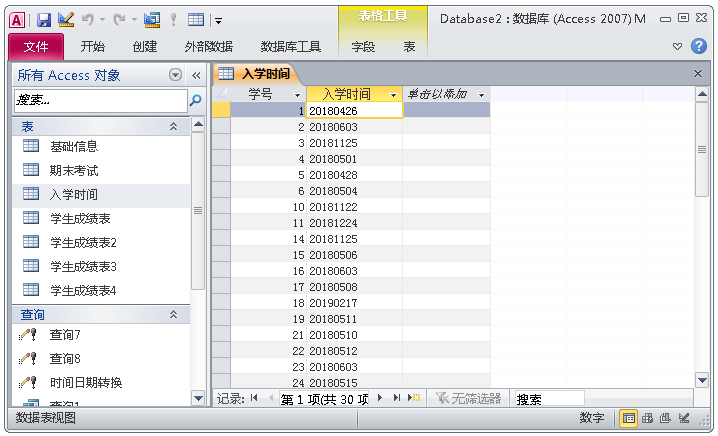The image size is (718, 436).
Task: Click the record search box at bottom
Action: point(549,399)
